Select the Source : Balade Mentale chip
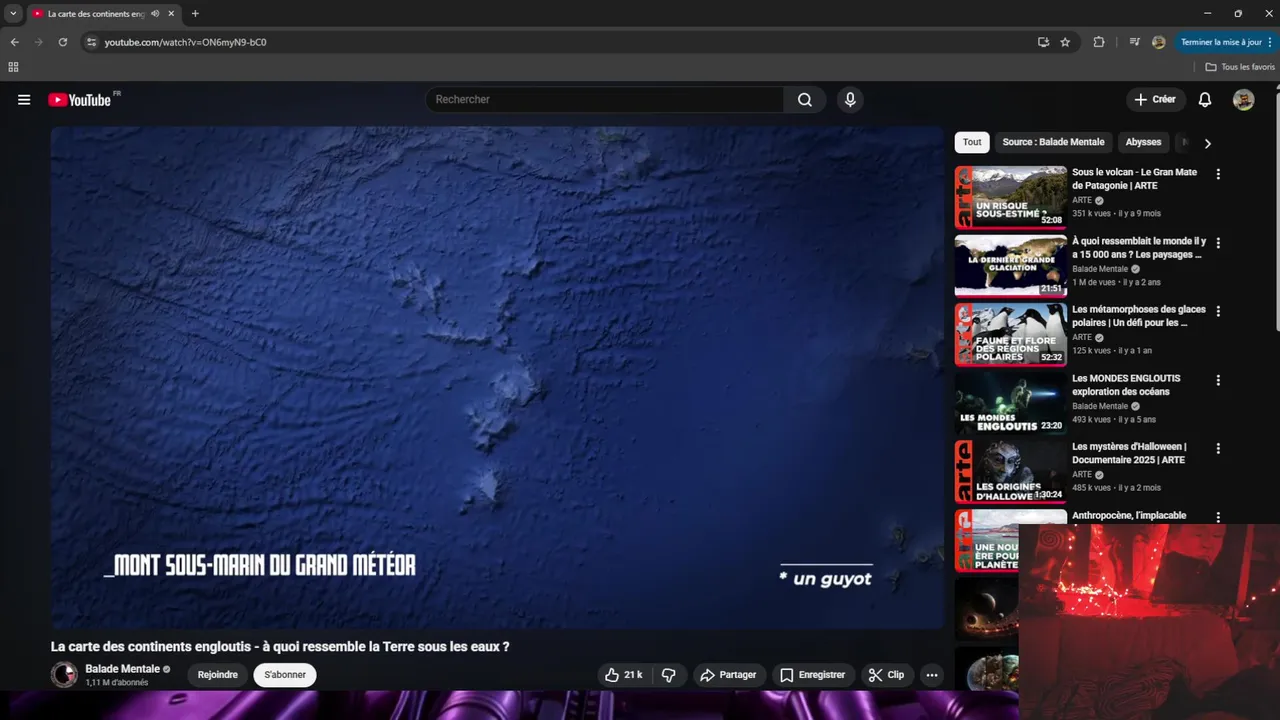 point(1053,142)
